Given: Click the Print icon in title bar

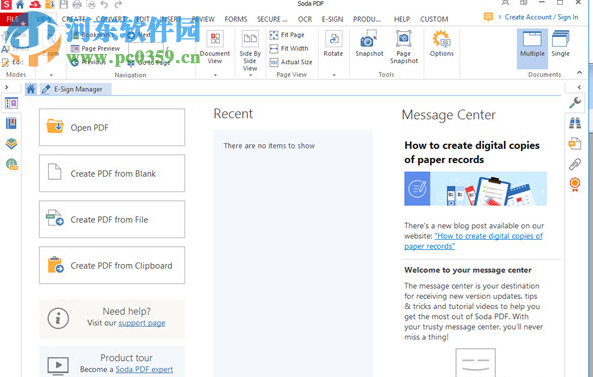Looking at the screenshot, I should coord(77,4).
